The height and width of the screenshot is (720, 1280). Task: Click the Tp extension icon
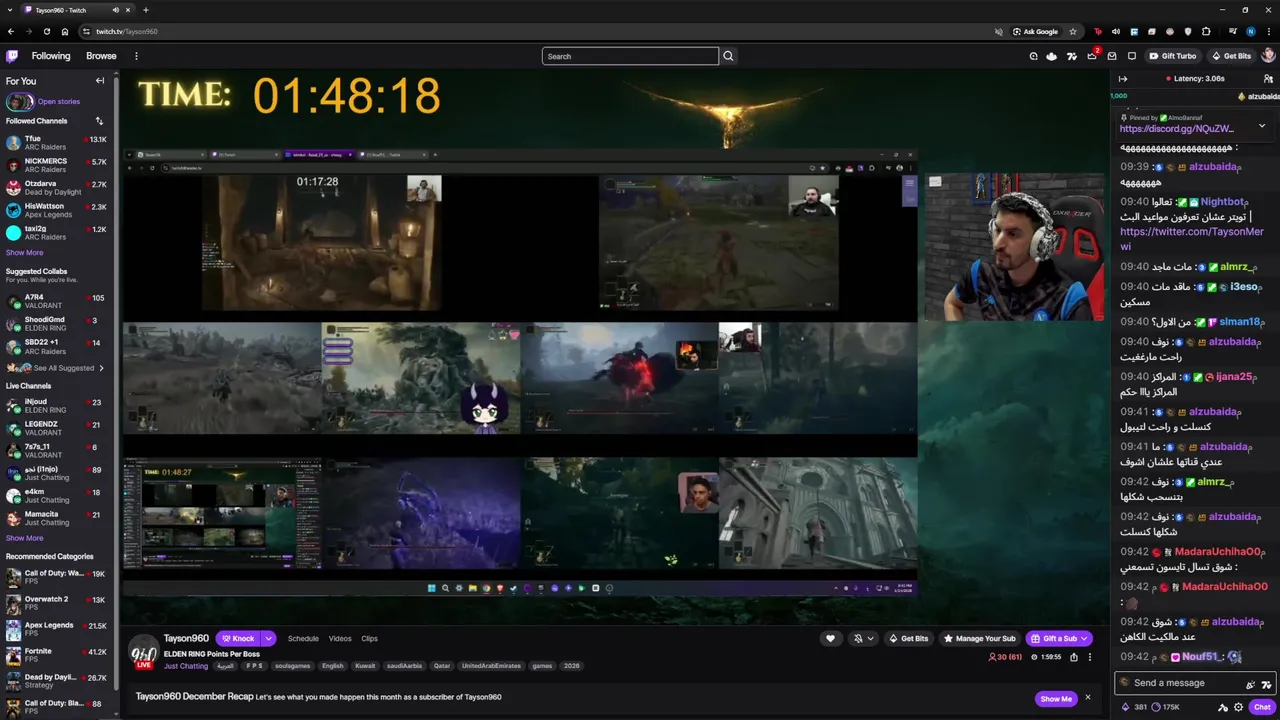[x=1098, y=31]
